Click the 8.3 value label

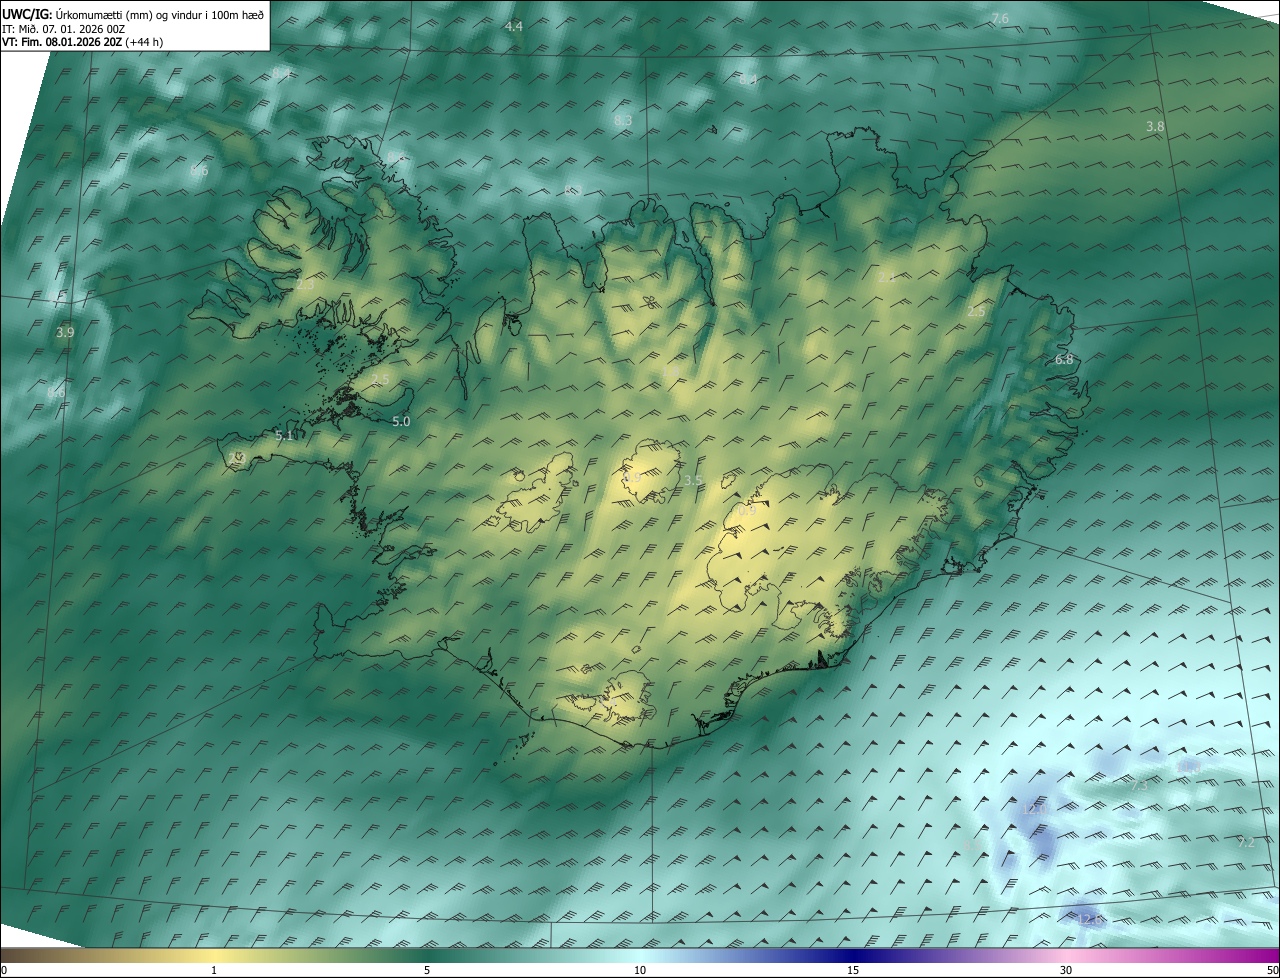pos(623,121)
